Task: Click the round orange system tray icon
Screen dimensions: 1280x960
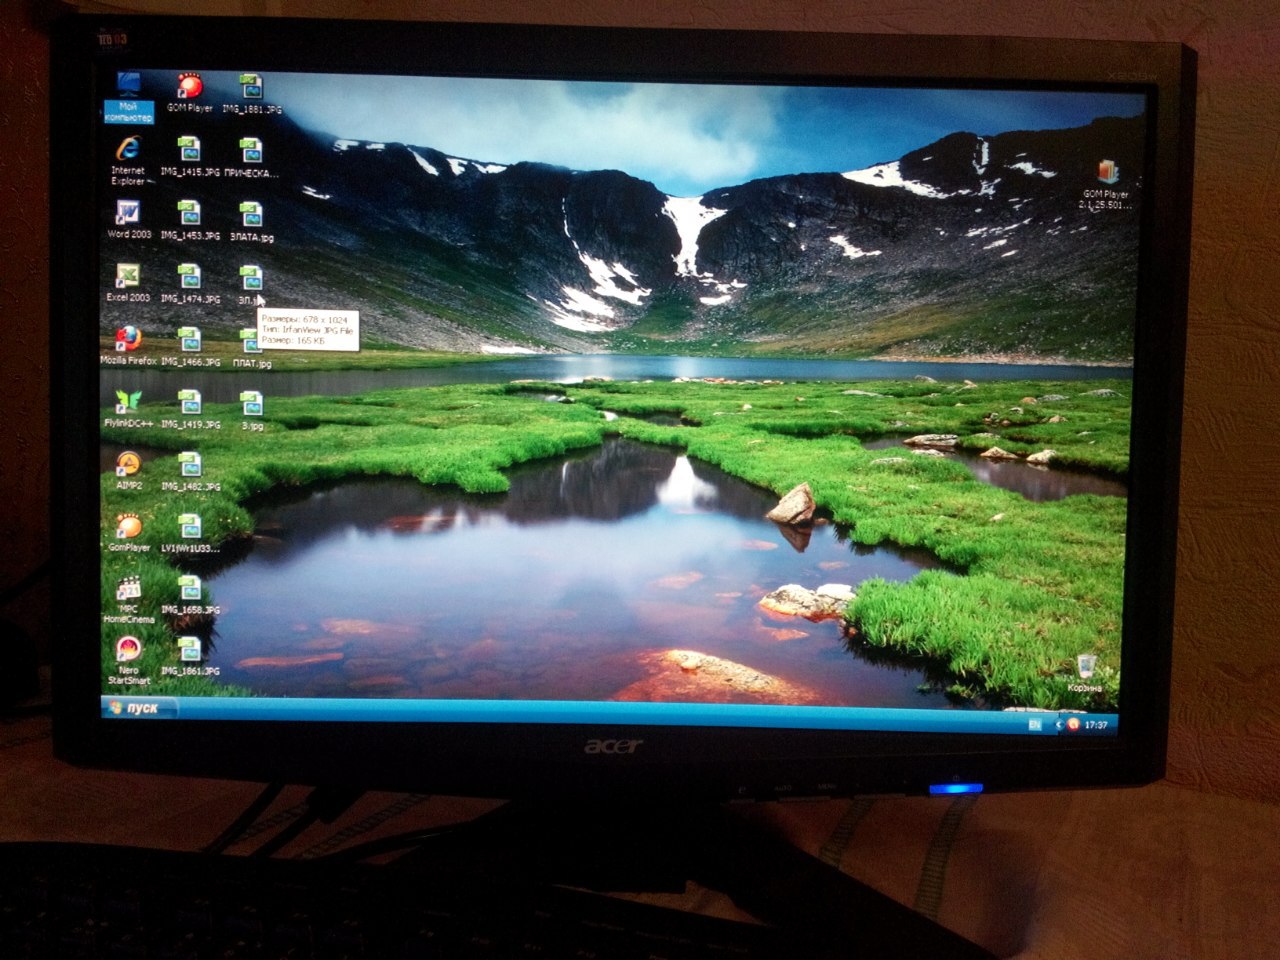Action: (1073, 724)
